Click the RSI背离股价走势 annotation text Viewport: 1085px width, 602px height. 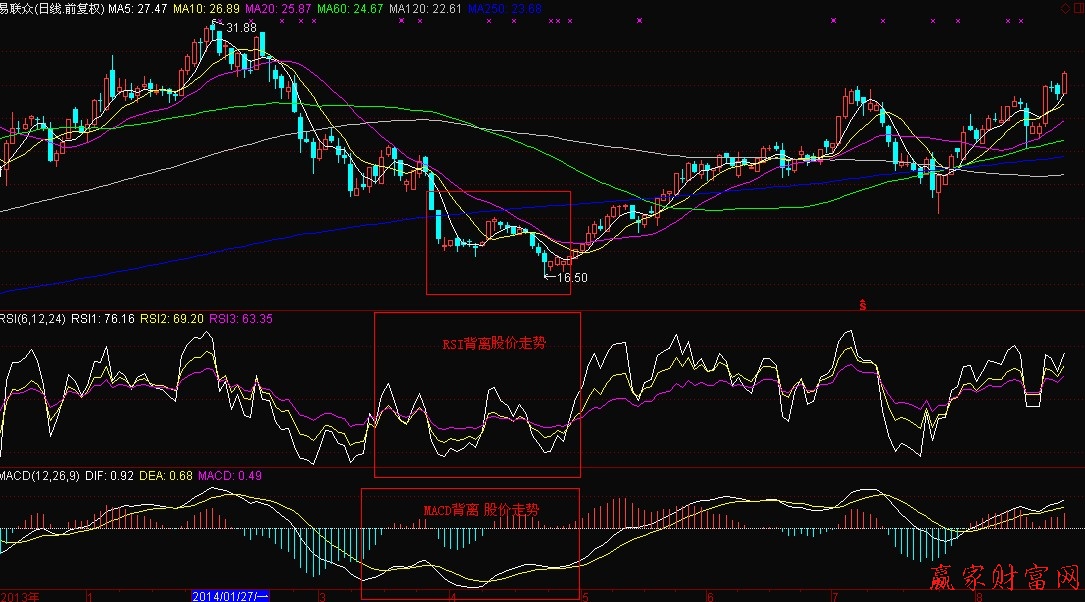tap(495, 343)
